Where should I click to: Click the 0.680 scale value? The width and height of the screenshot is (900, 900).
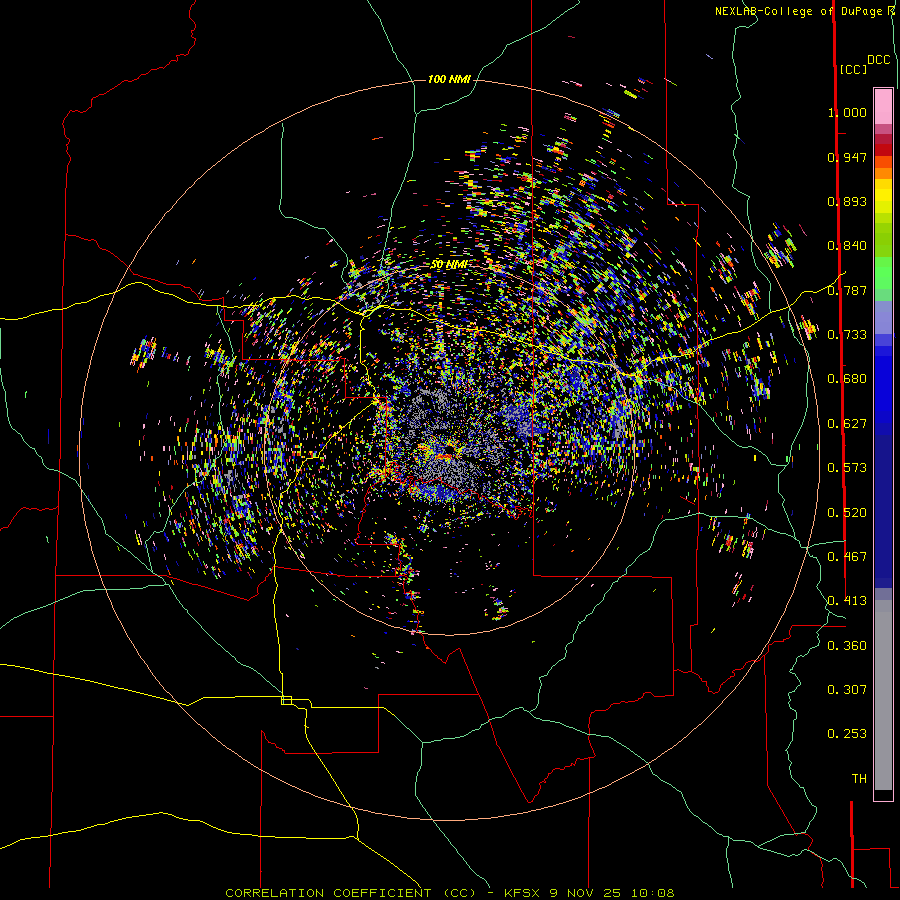[847, 379]
